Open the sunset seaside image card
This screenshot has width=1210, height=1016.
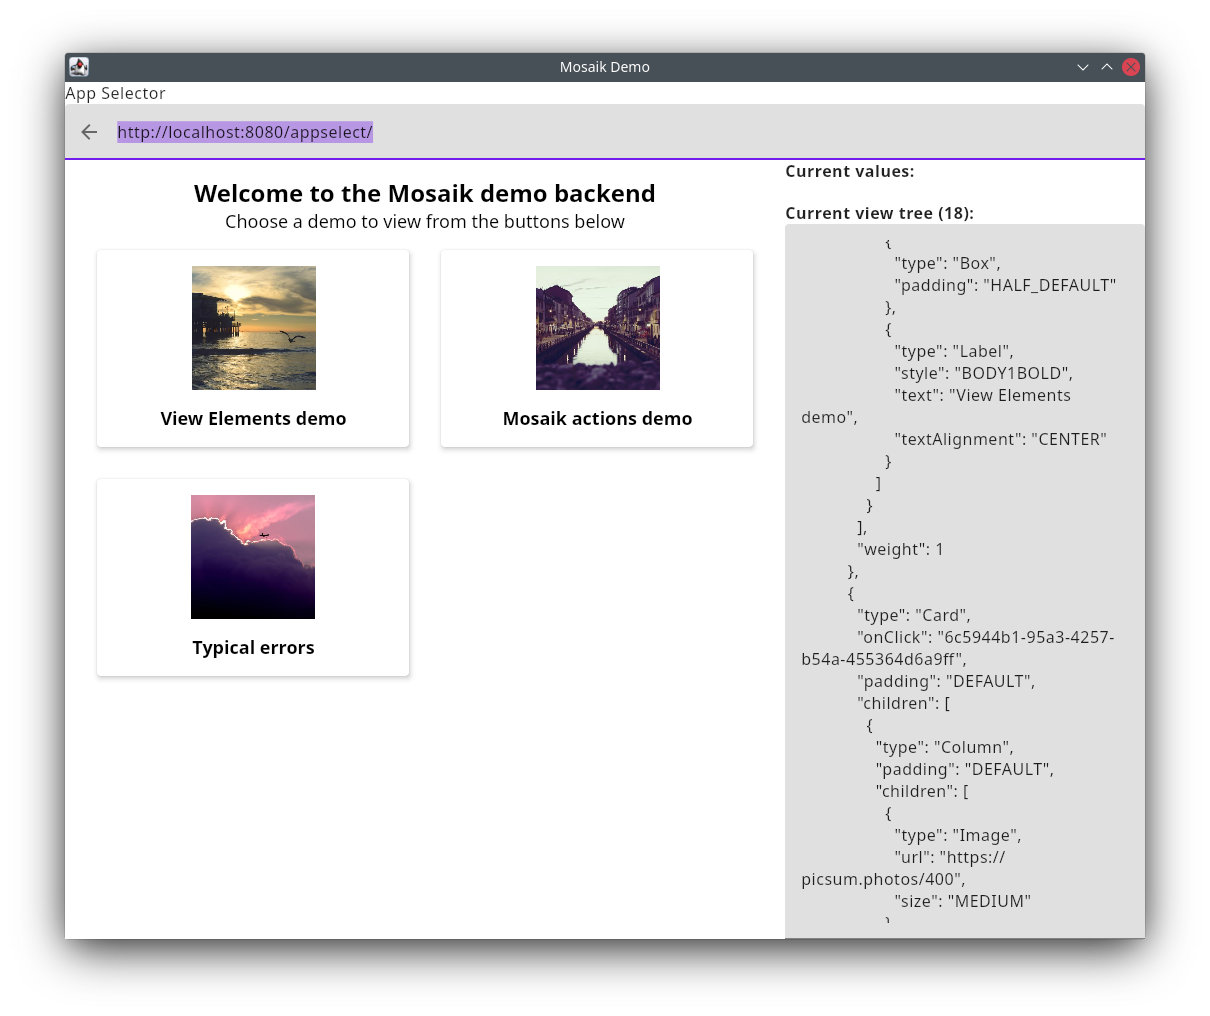pyautogui.click(x=254, y=328)
